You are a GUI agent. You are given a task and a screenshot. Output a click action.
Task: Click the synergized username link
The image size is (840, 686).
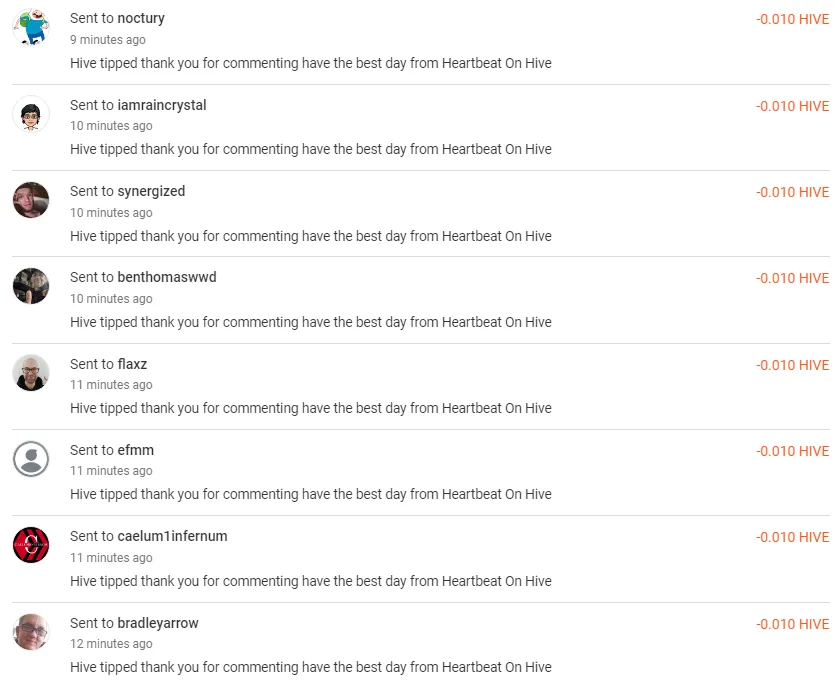(x=151, y=191)
